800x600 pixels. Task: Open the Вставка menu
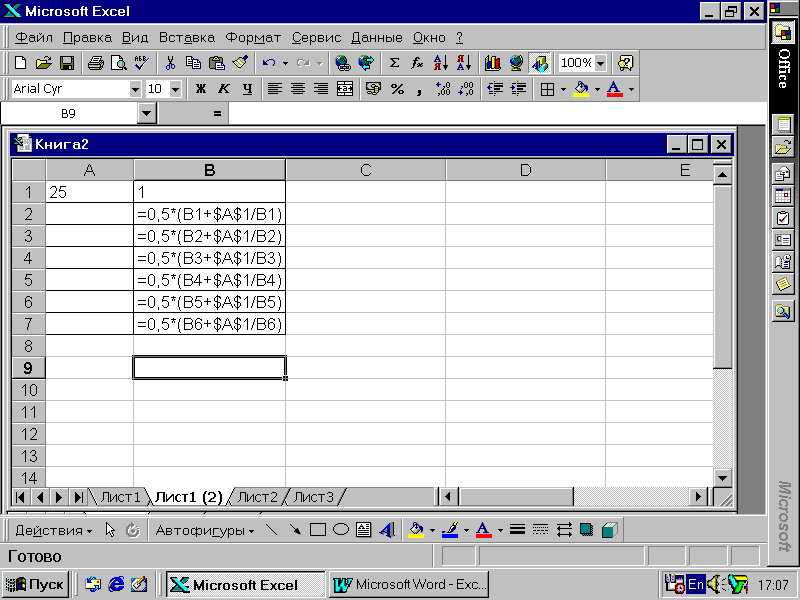pyautogui.click(x=187, y=38)
